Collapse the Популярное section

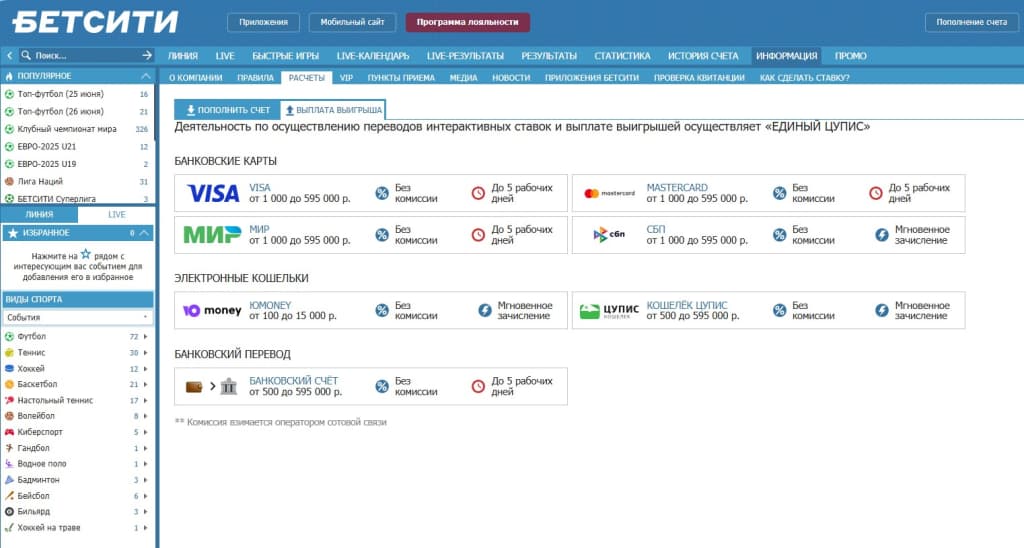(146, 76)
